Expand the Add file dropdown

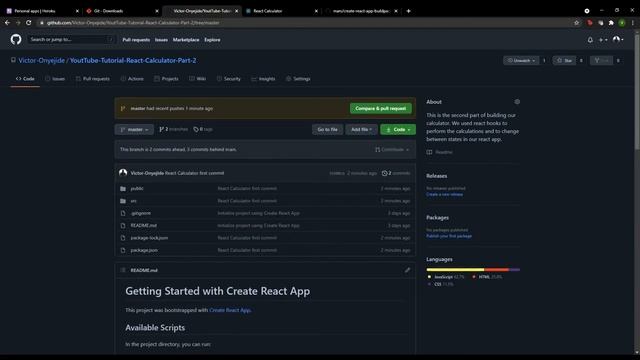[361, 129]
